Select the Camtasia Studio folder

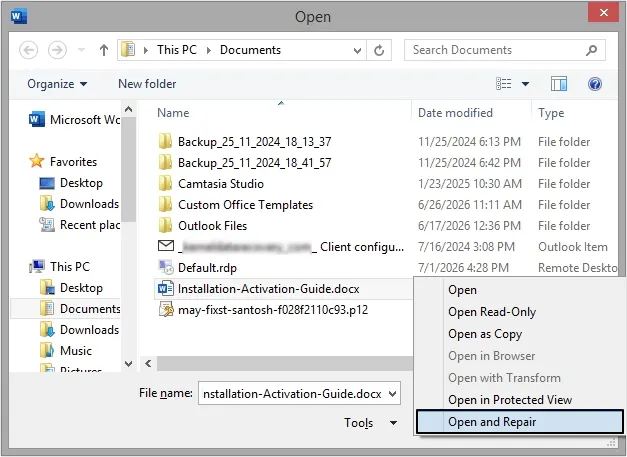(221, 184)
